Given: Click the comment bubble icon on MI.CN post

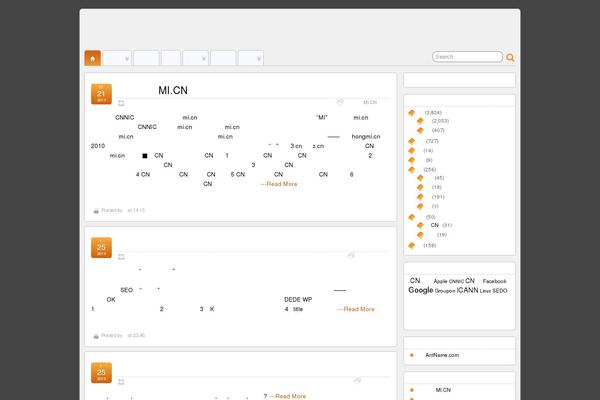Looking at the screenshot, I should [x=340, y=102].
